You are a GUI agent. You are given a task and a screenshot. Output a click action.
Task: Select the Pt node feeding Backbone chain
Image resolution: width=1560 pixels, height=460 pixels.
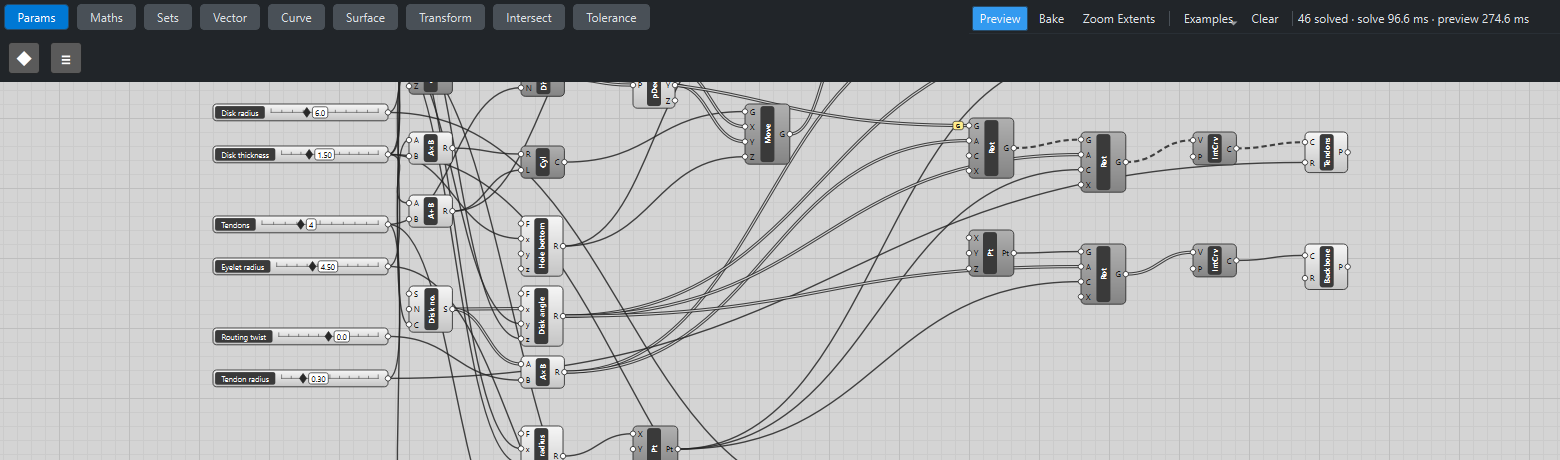click(x=991, y=253)
